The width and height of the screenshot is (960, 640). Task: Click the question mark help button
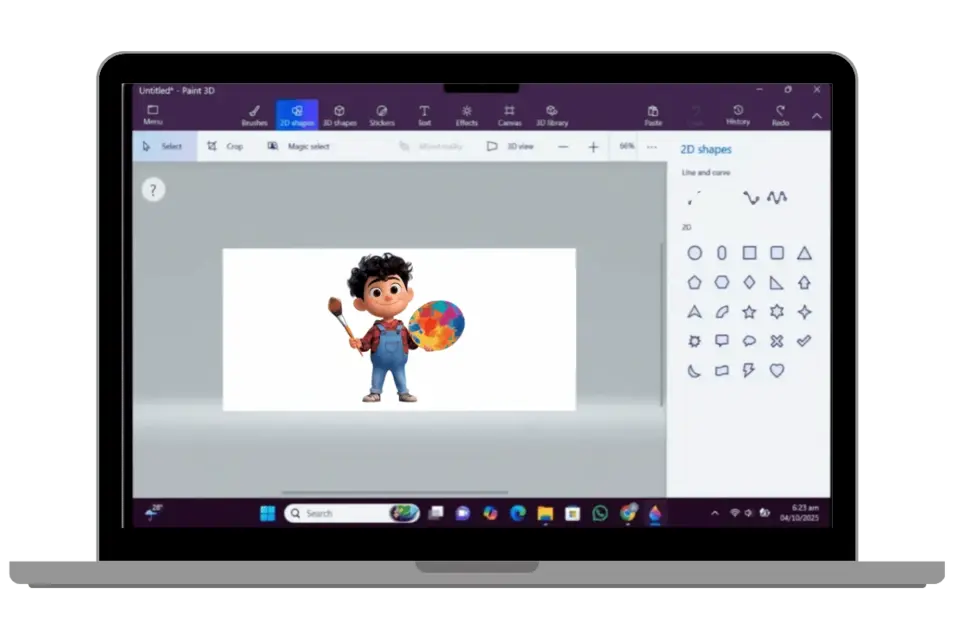pyautogui.click(x=153, y=189)
